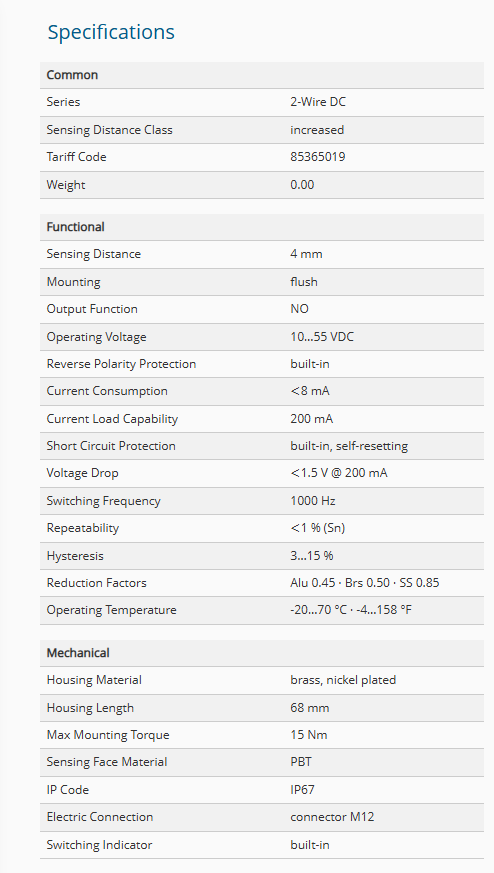
Task: Click the Weight value 0.00
Action: [302, 184]
